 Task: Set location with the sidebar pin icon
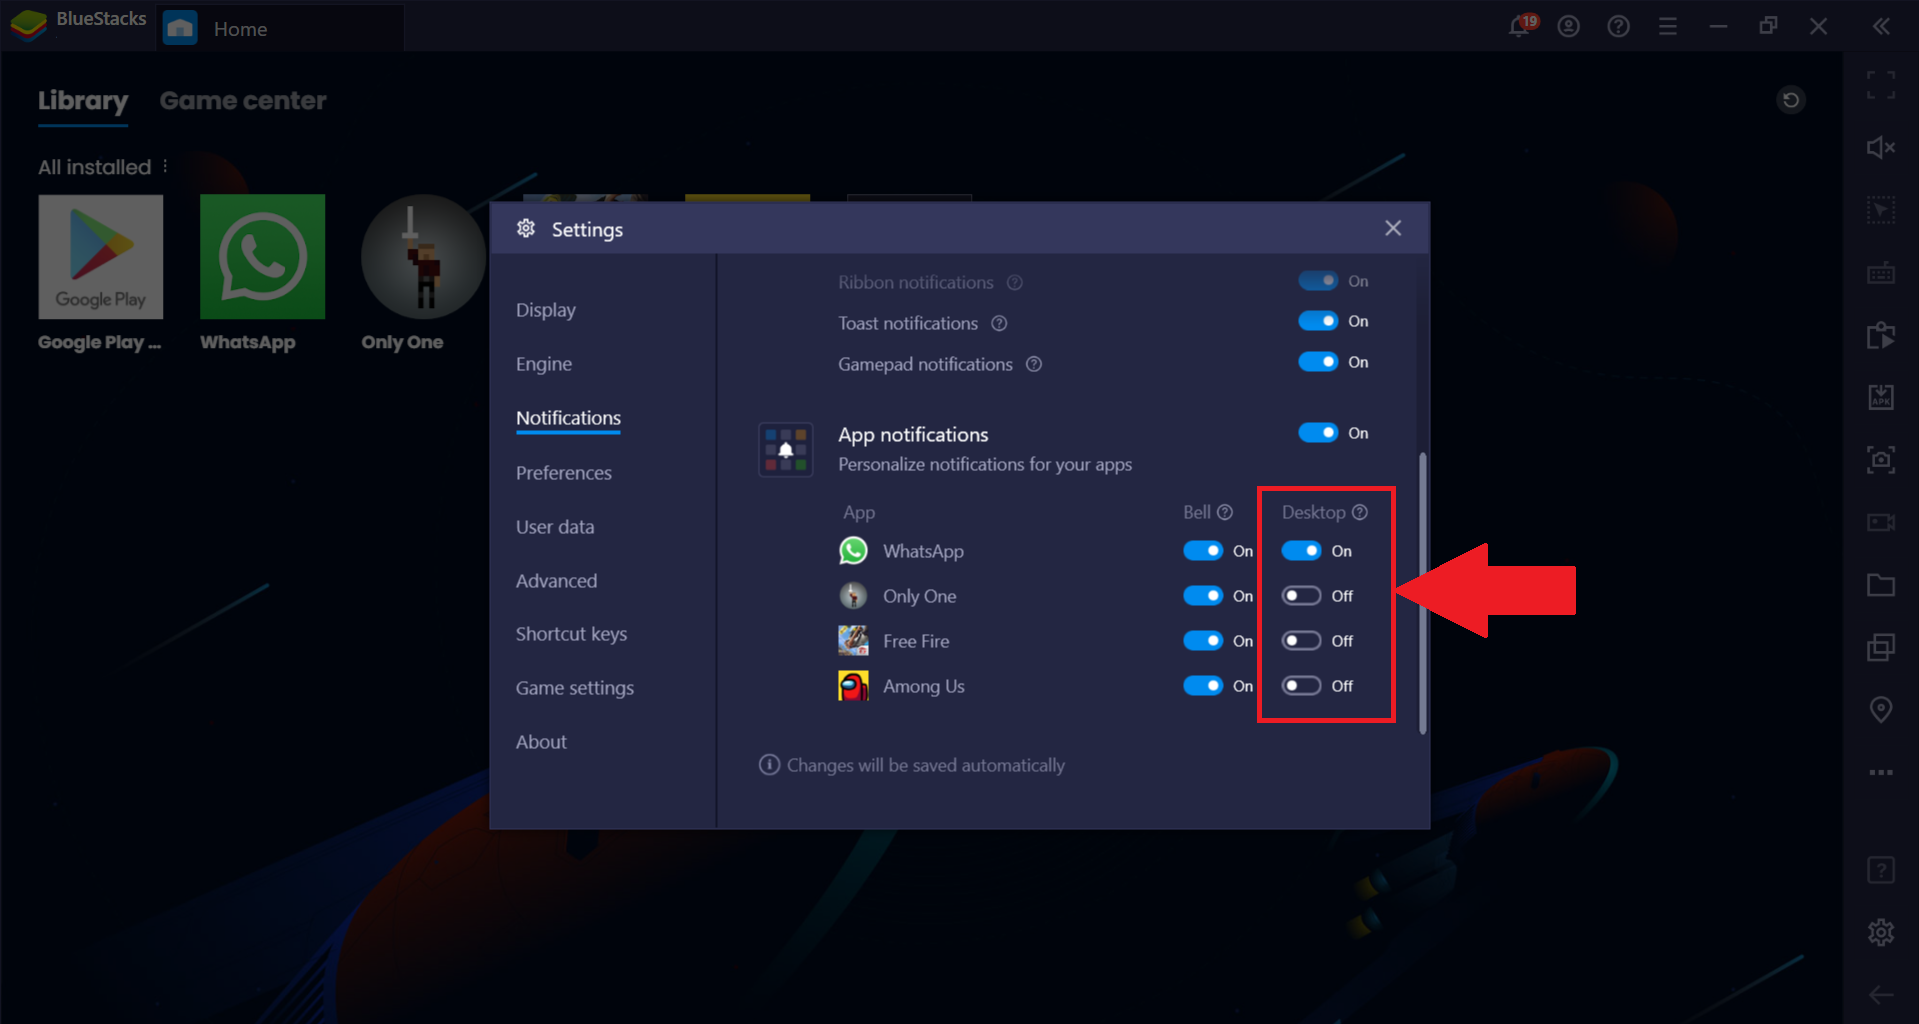coord(1881,710)
